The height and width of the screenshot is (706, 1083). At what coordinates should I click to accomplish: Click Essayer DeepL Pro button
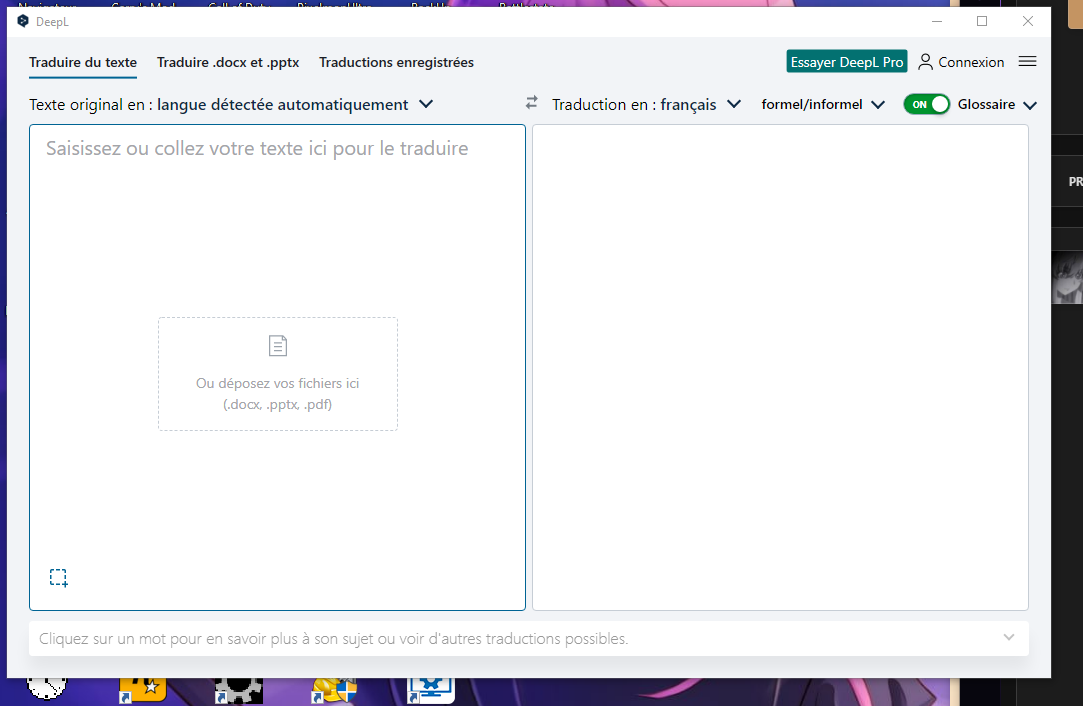[847, 62]
